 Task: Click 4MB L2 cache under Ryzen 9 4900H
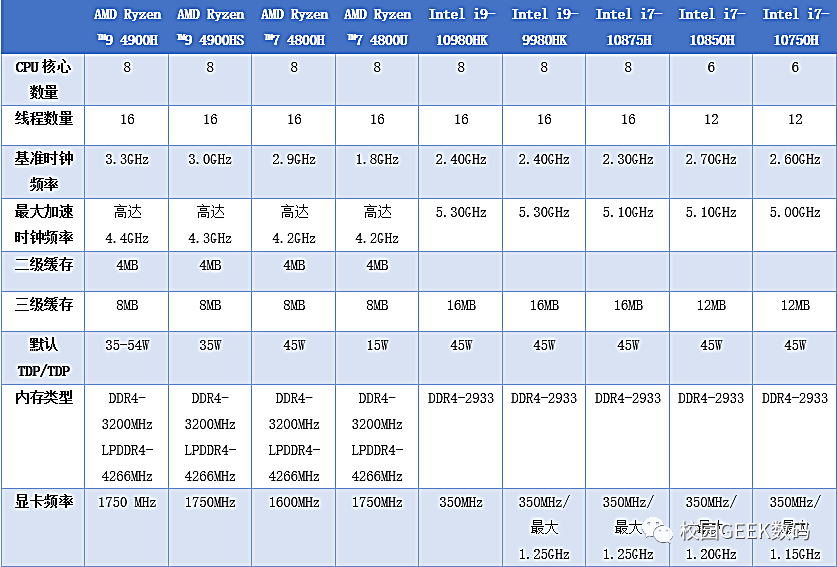click(x=127, y=265)
